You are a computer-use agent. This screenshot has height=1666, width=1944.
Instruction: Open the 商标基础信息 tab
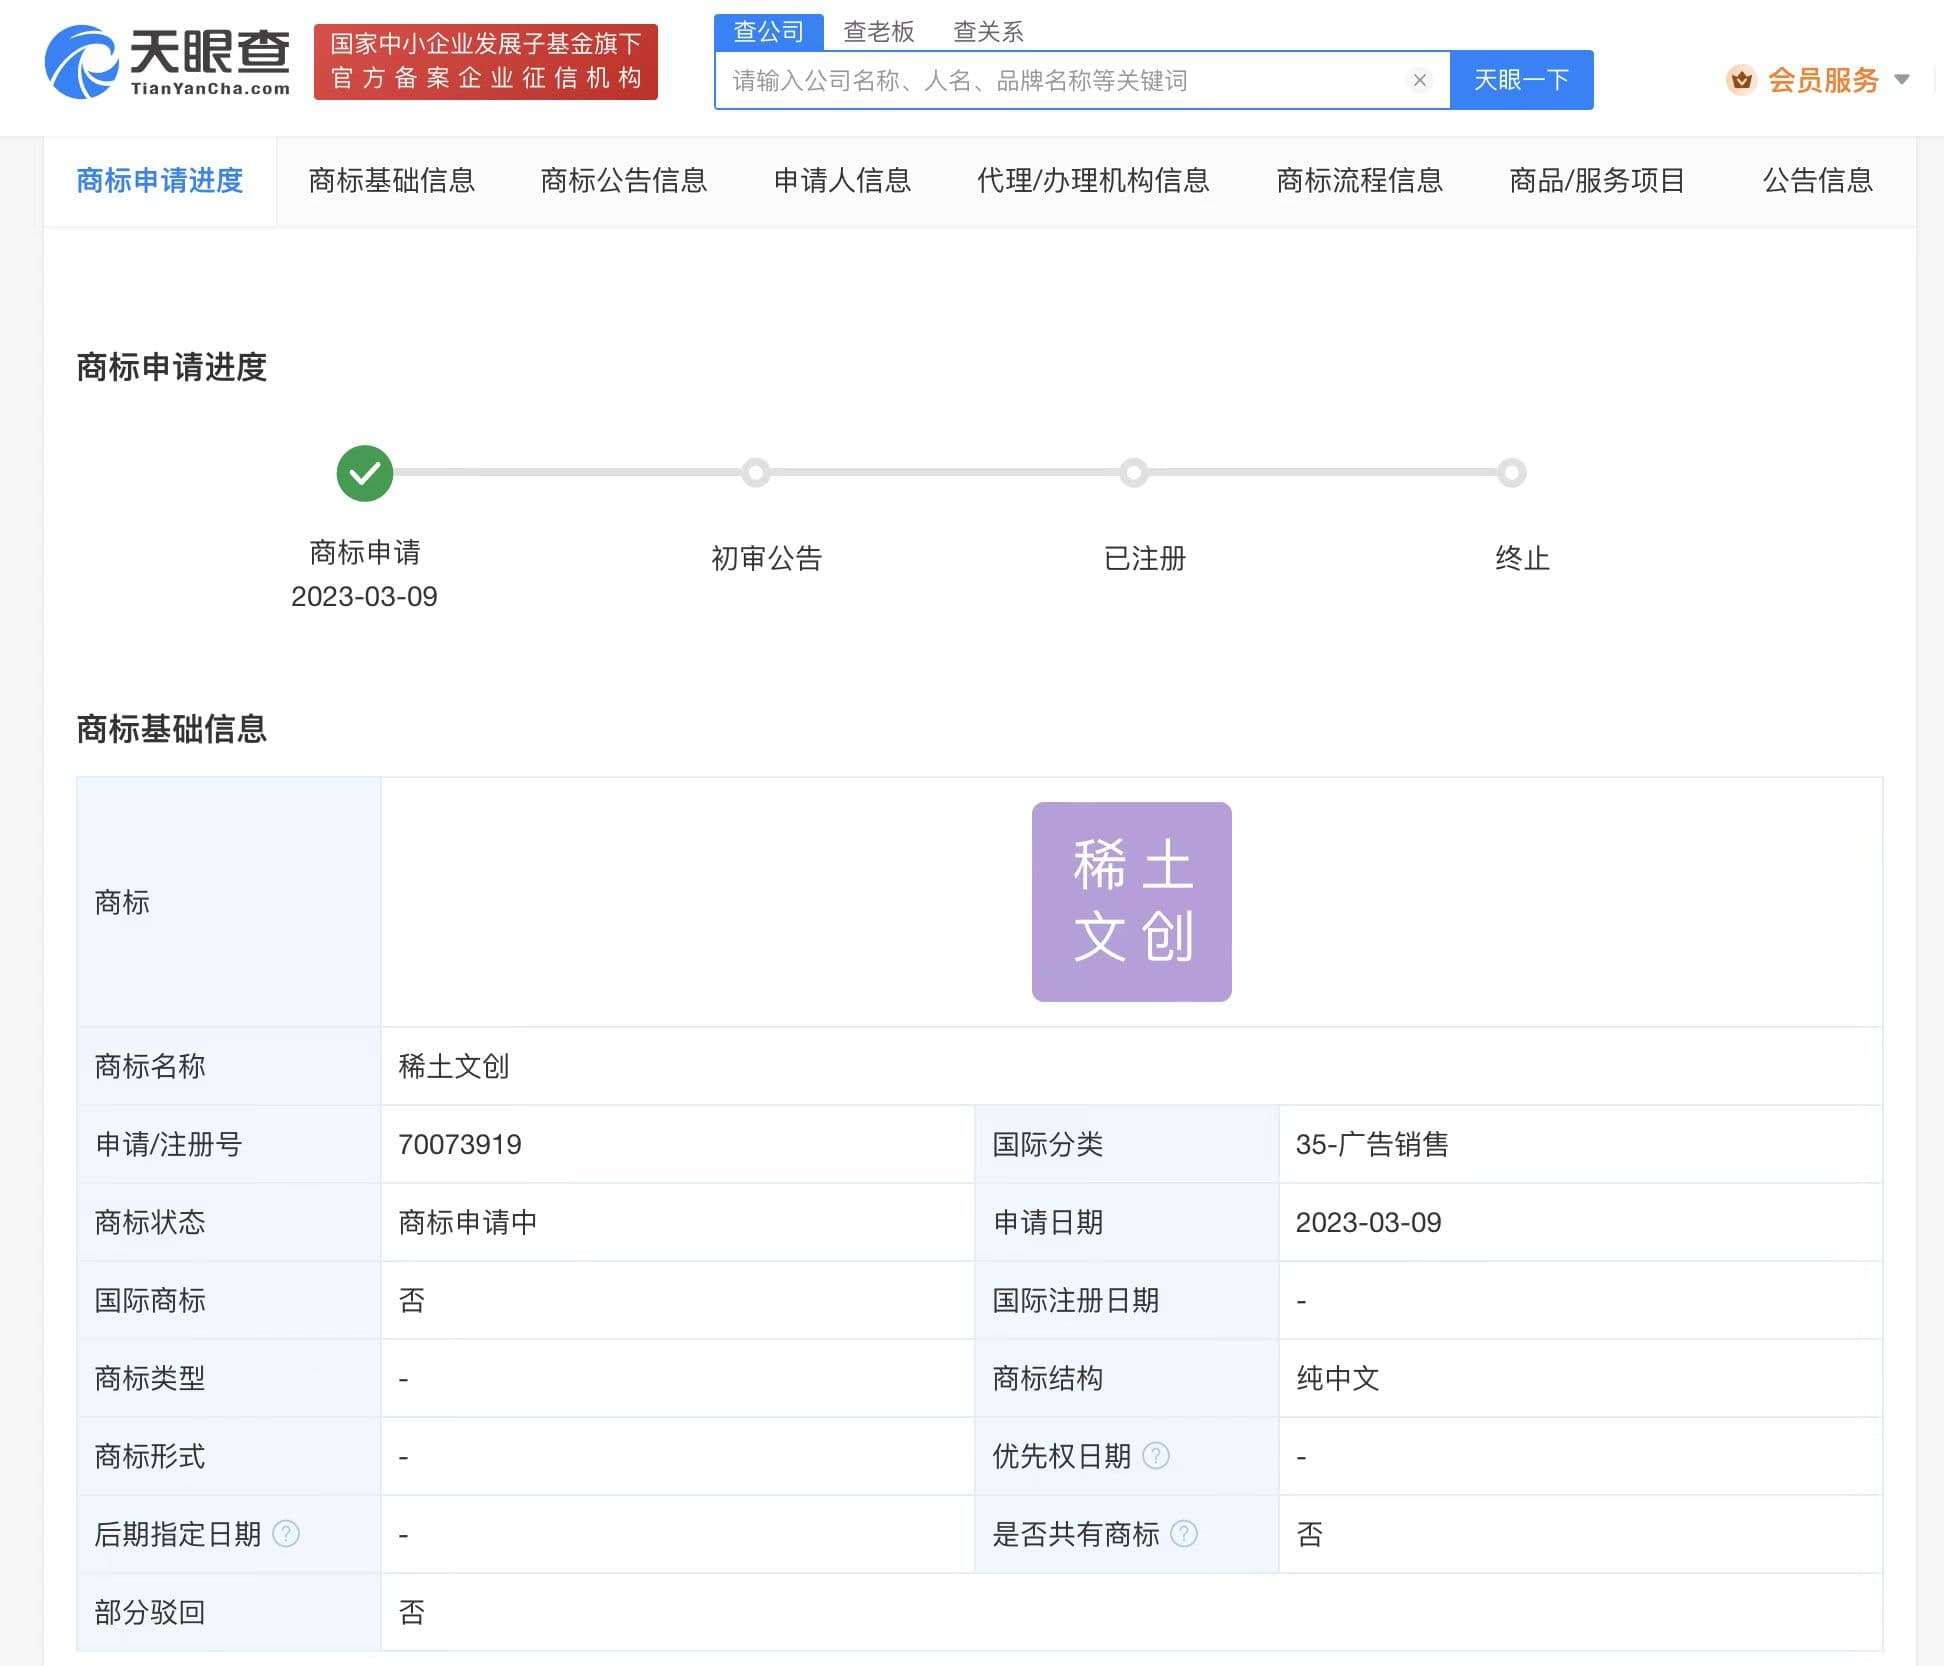(x=393, y=181)
